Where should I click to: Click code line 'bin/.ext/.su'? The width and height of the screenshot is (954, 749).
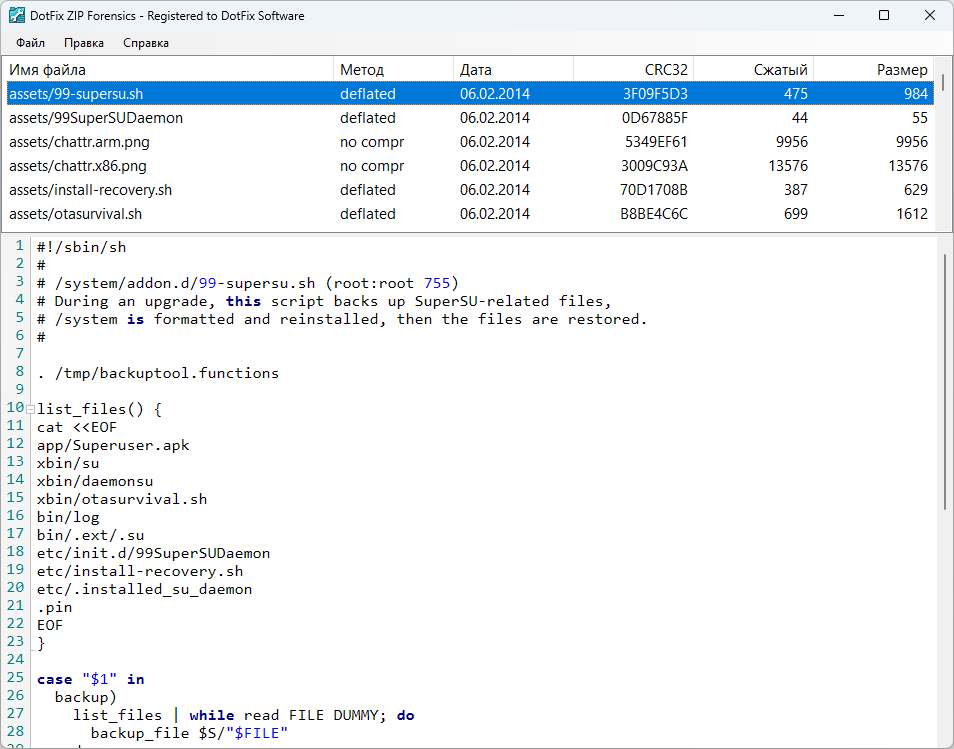[x=90, y=535]
